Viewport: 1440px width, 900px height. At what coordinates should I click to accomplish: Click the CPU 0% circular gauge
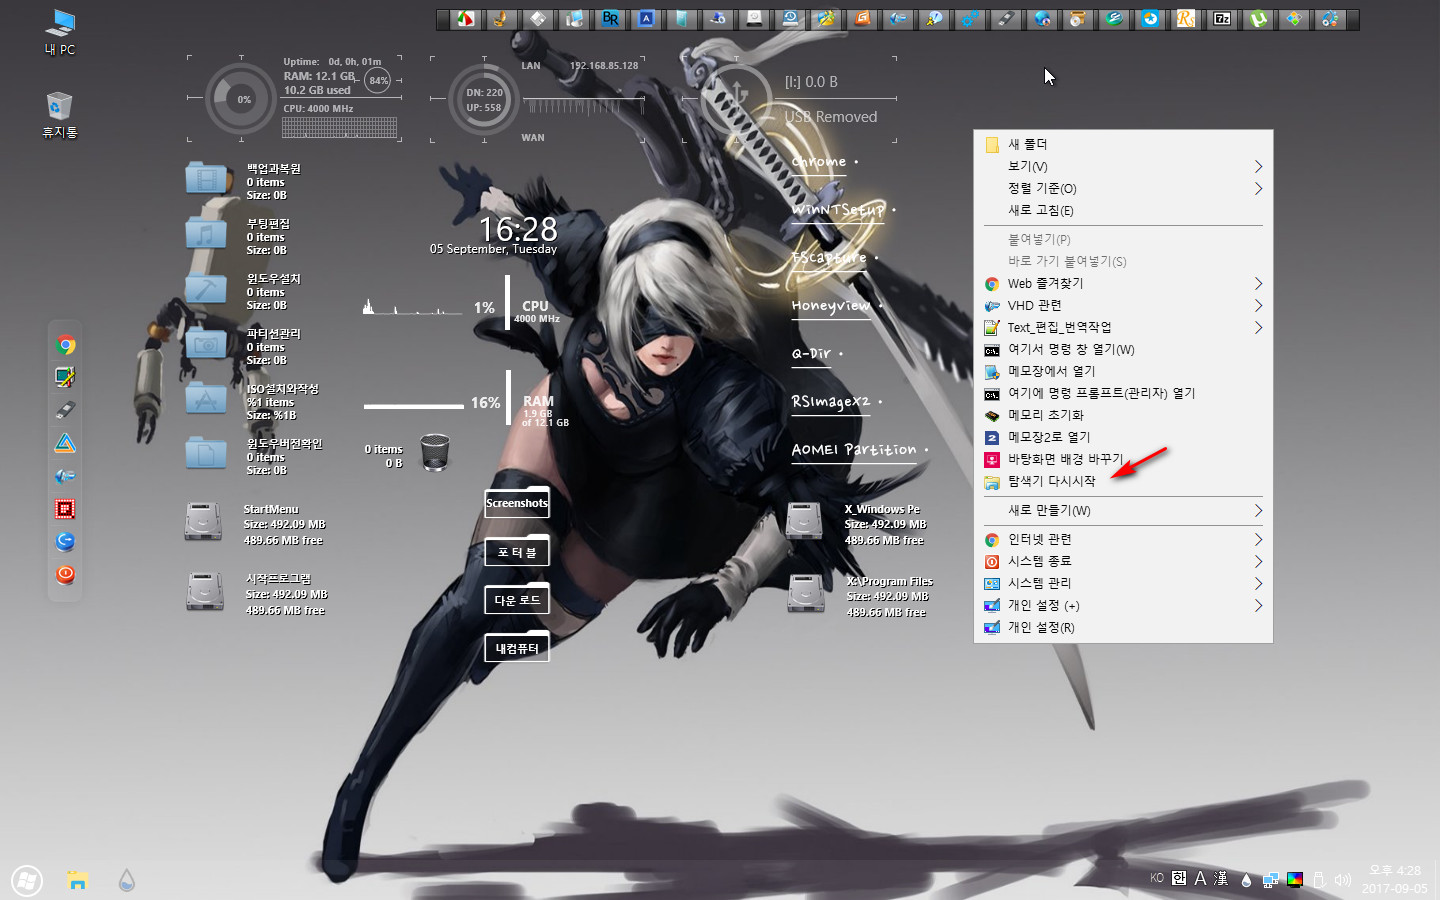tap(241, 99)
